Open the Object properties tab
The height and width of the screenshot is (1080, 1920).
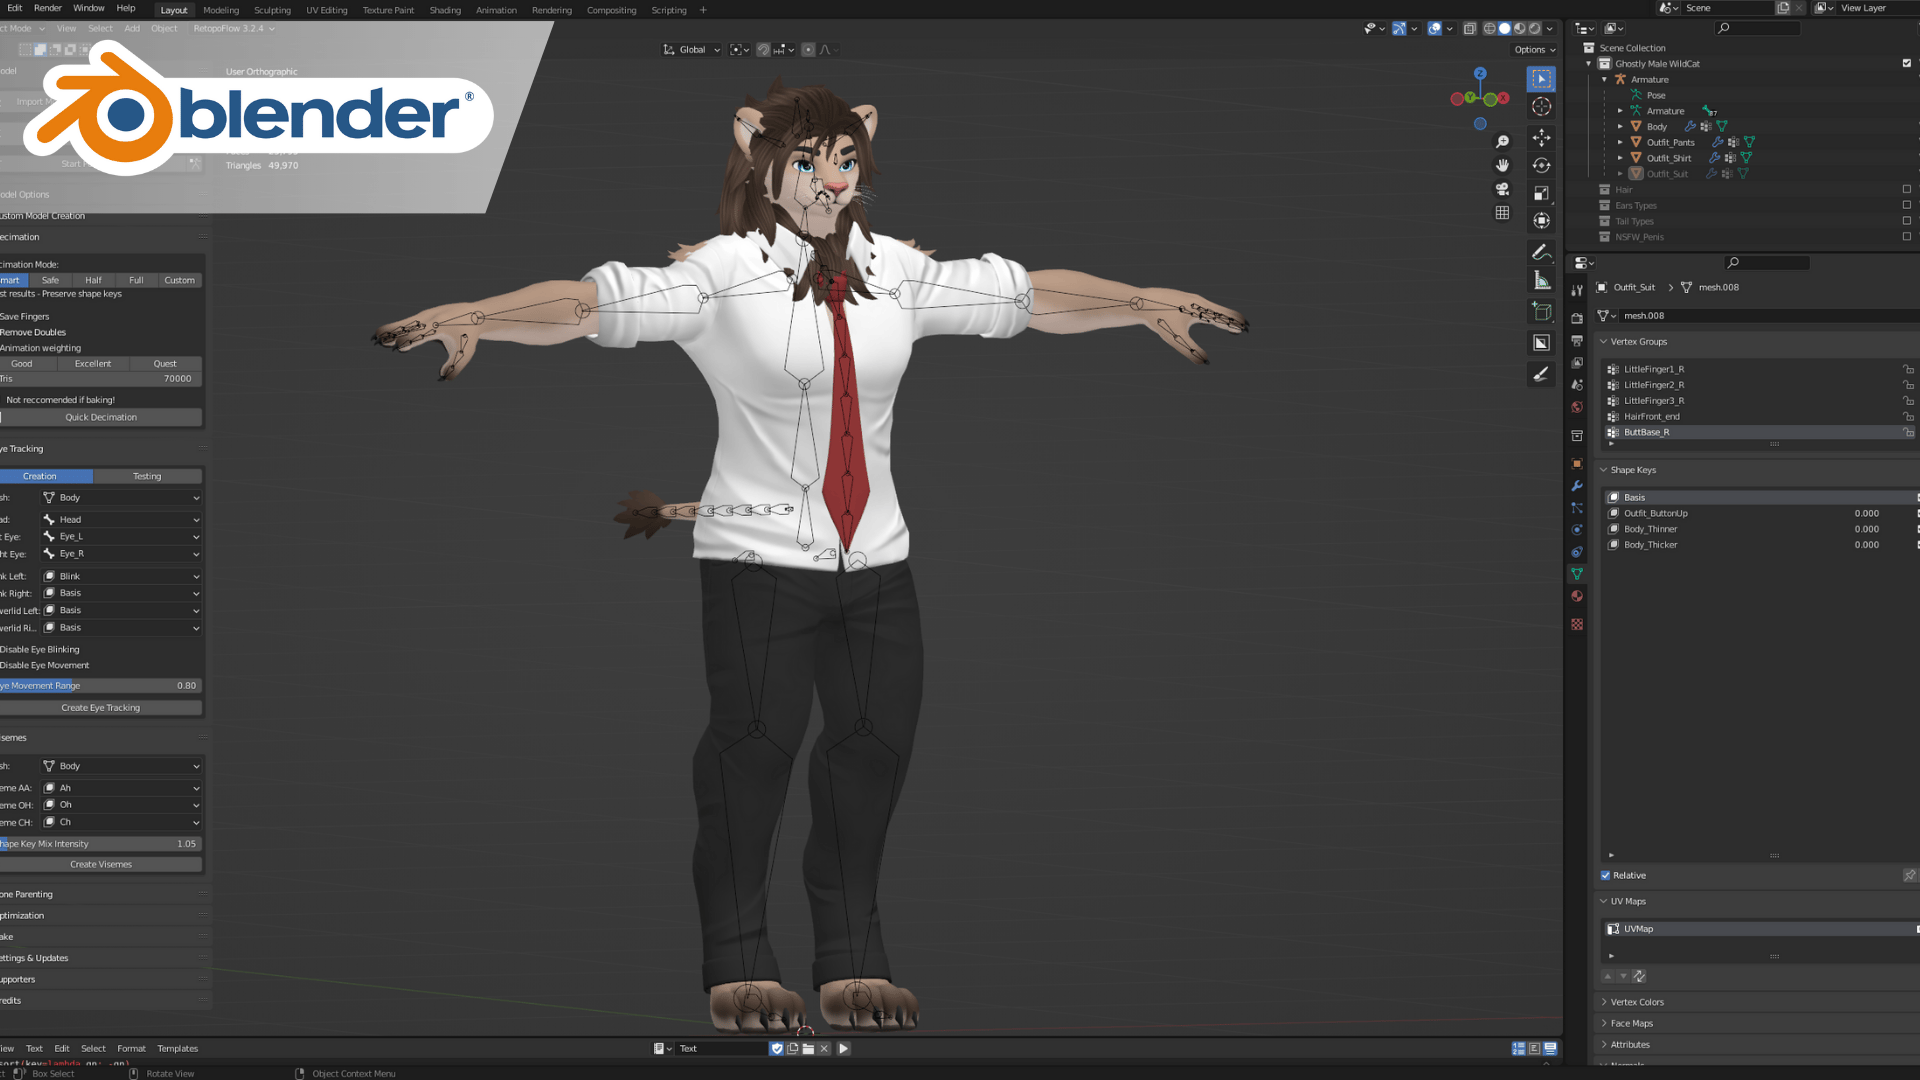[1577, 464]
